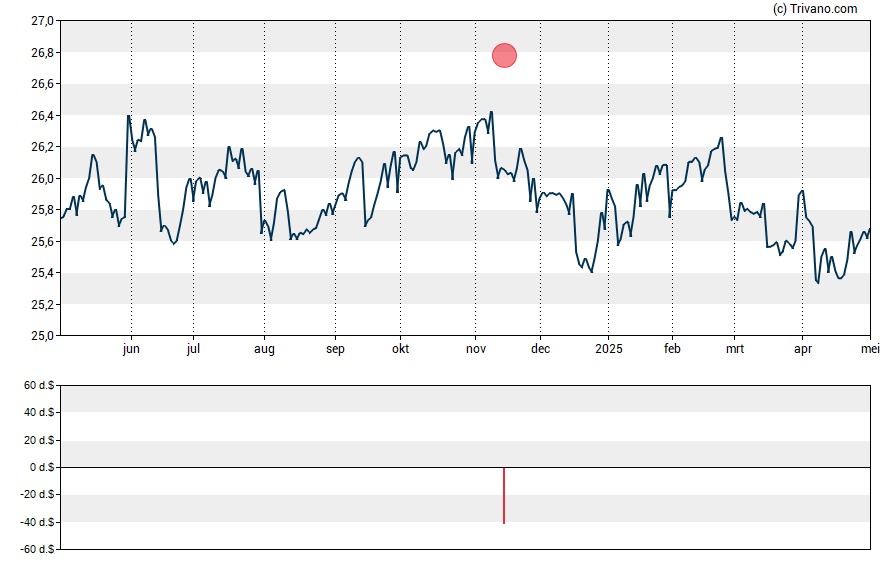Click the 25,8 price axis value
Image resolution: width=888 pixels, height=565 pixels.
tap(42, 210)
